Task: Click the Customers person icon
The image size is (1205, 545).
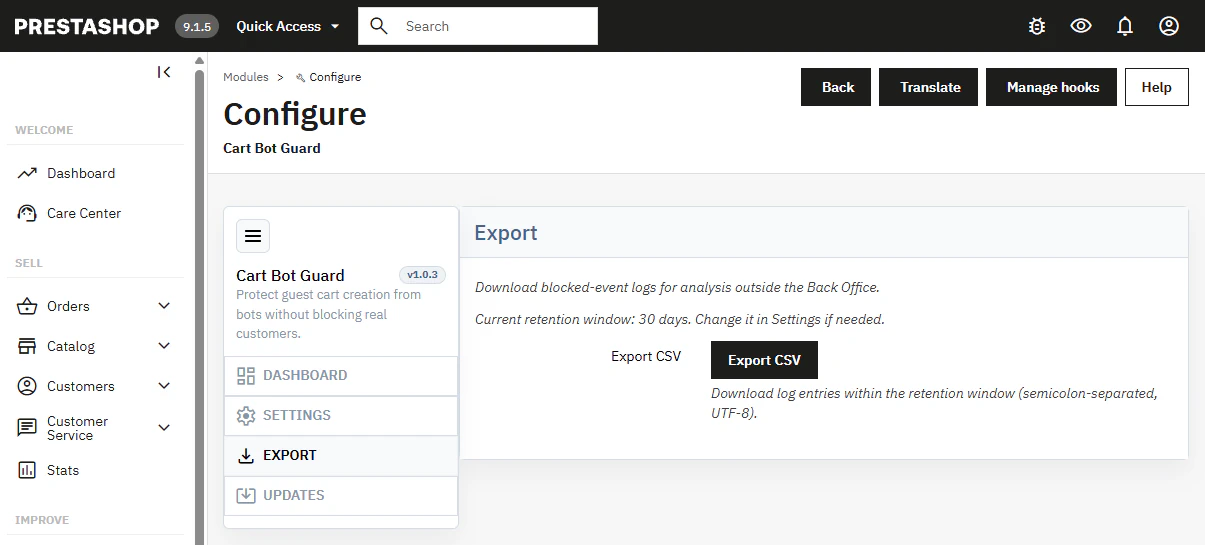Action: 28,386
